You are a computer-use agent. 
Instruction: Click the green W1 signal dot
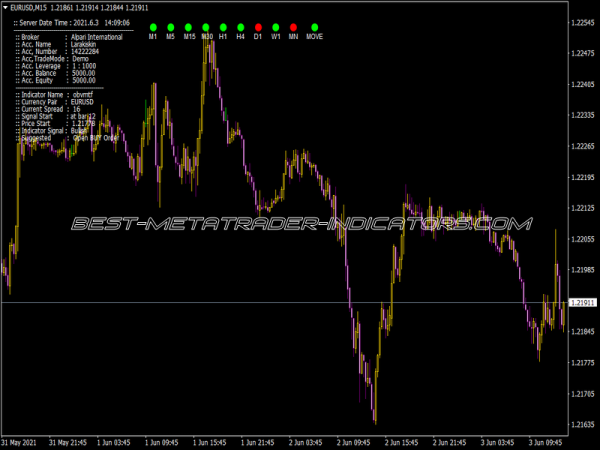click(275, 26)
